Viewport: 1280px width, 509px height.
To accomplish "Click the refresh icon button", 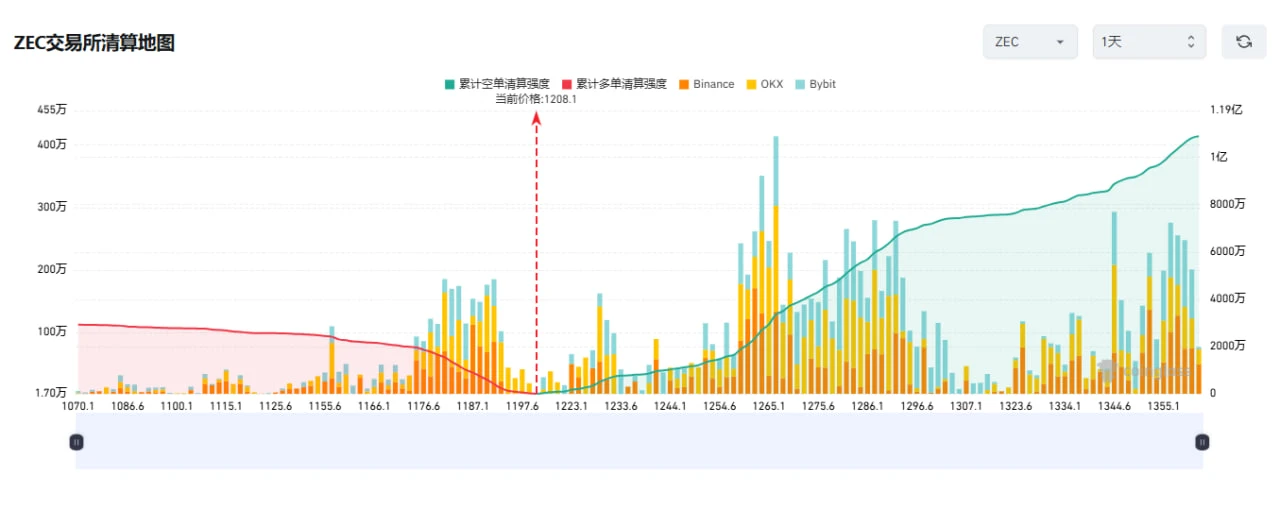I will (x=1244, y=42).
